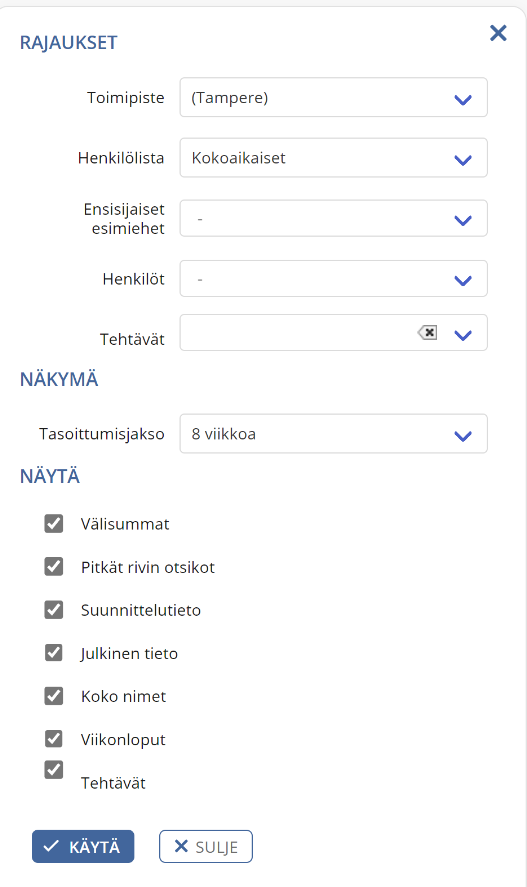Screen dimensions: 527x887
Task: Toggle the Koko nimet checkbox
Action: pyautogui.click(x=54, y=695)
